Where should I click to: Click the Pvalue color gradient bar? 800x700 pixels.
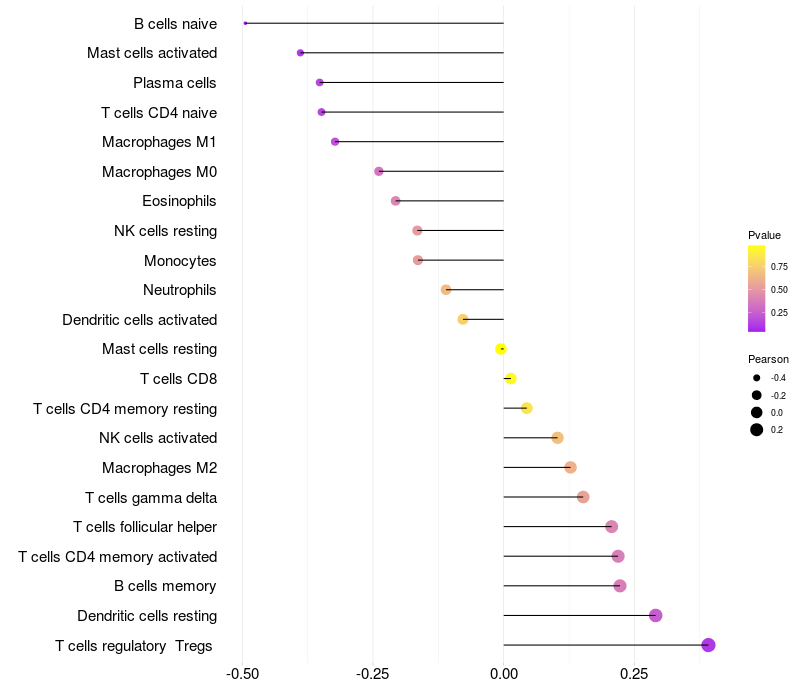[756, 288]
